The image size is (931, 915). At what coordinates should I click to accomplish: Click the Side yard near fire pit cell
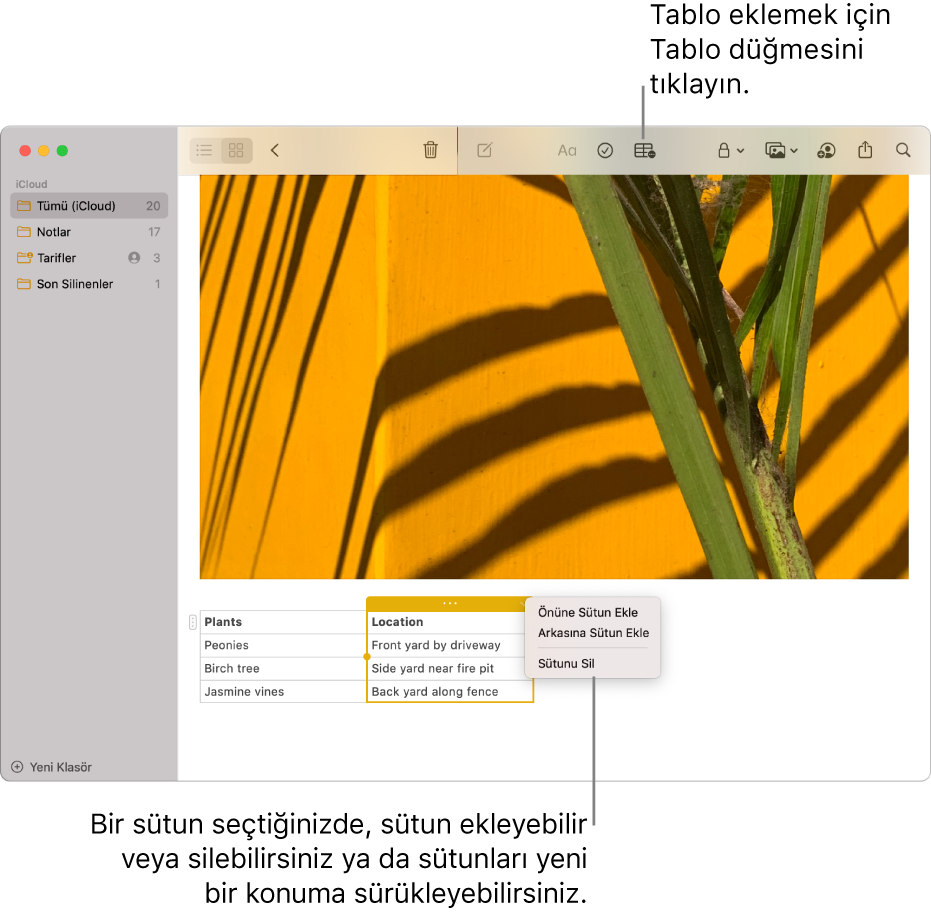click(449, 669)
